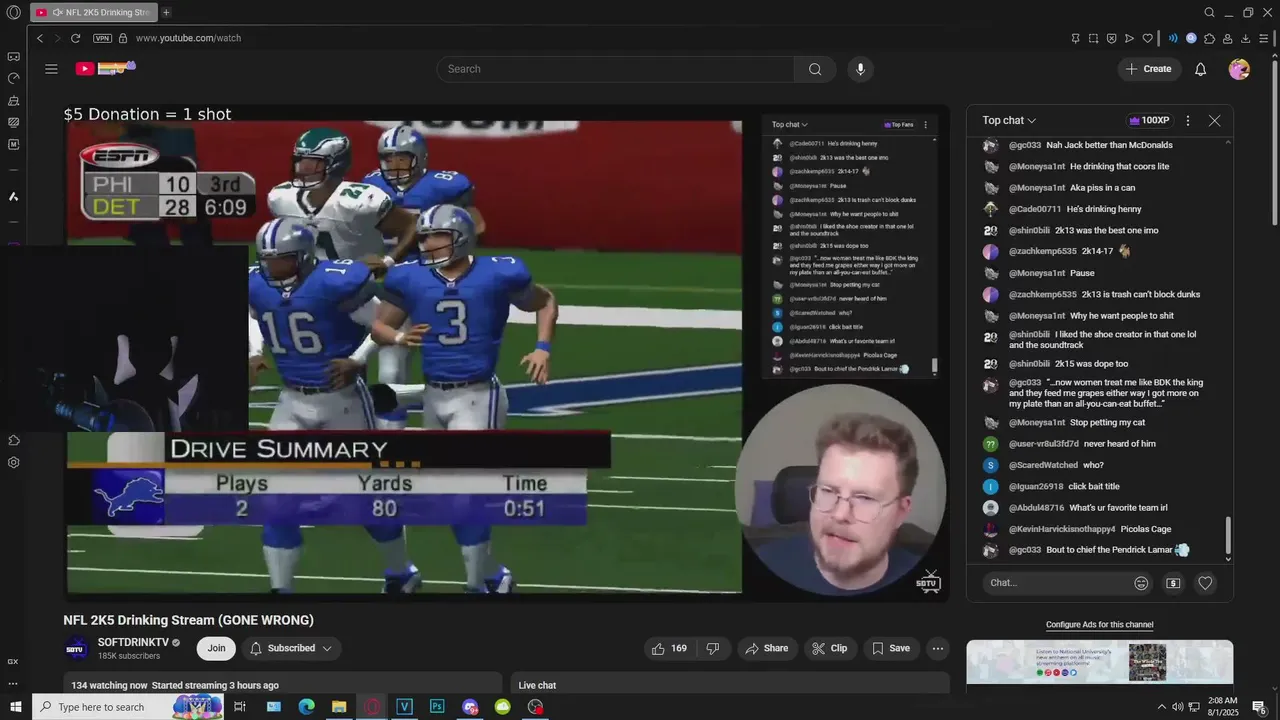Screen dimensions: 1280x720
Task: Open 100XP channel points badge
Action: point(1149,120)
